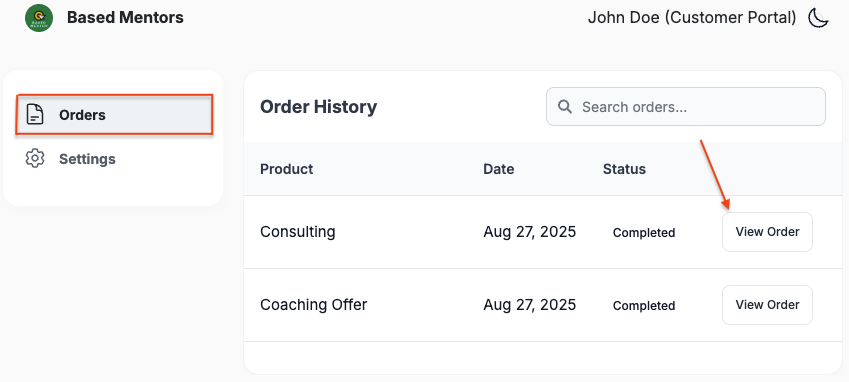Viewport: 849px width, 382px height.
Task: Click the Orders document icon in sidebar
Action: 35,115
